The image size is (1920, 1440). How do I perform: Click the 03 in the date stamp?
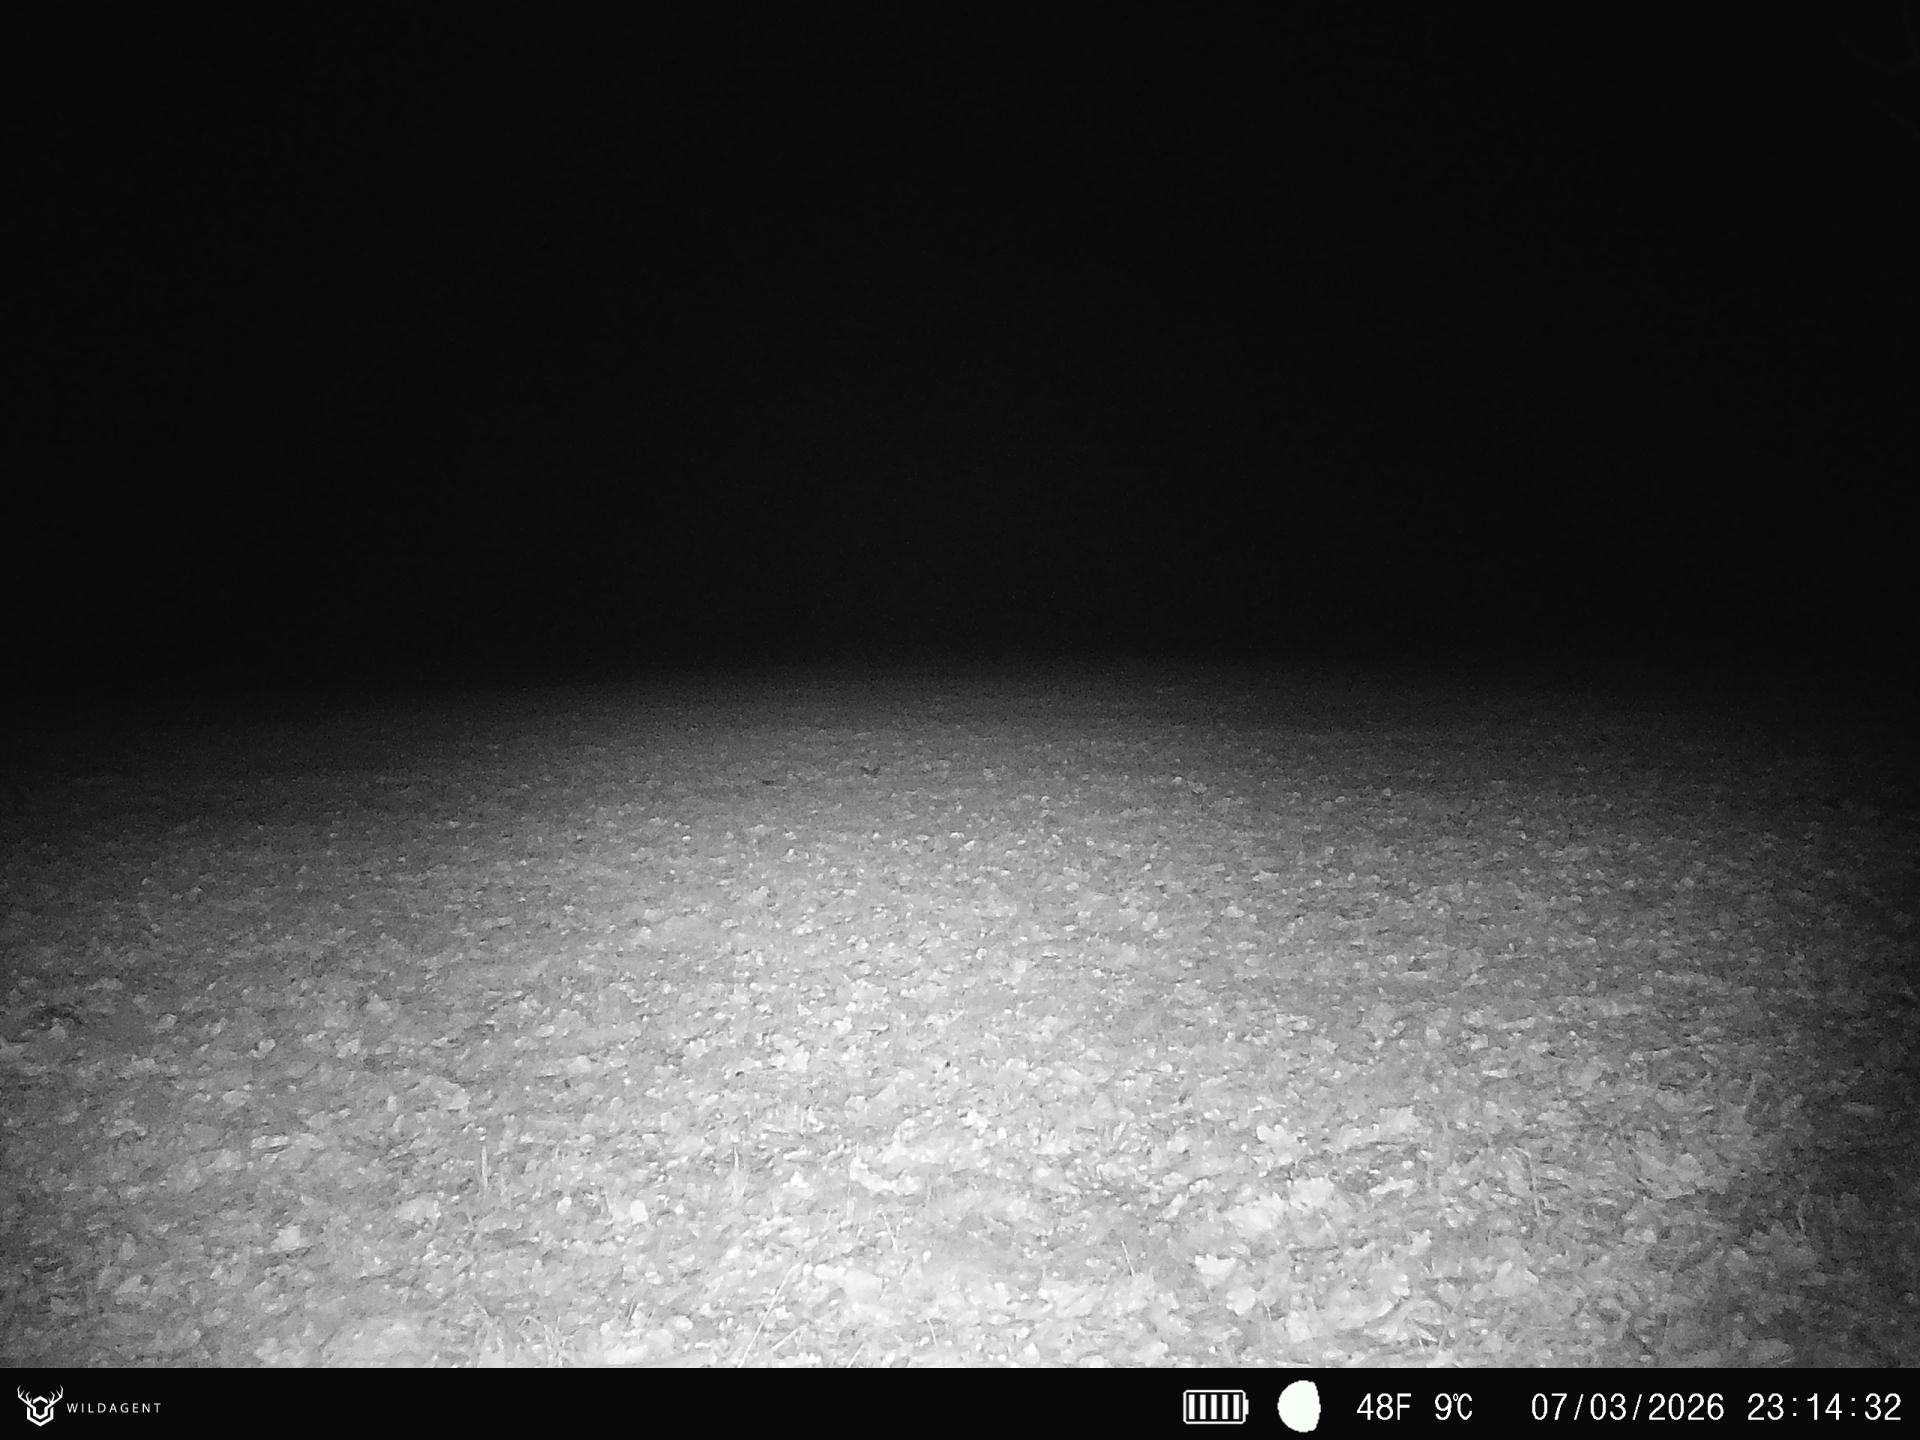pyautogui.click(x=1609, y=1407)
